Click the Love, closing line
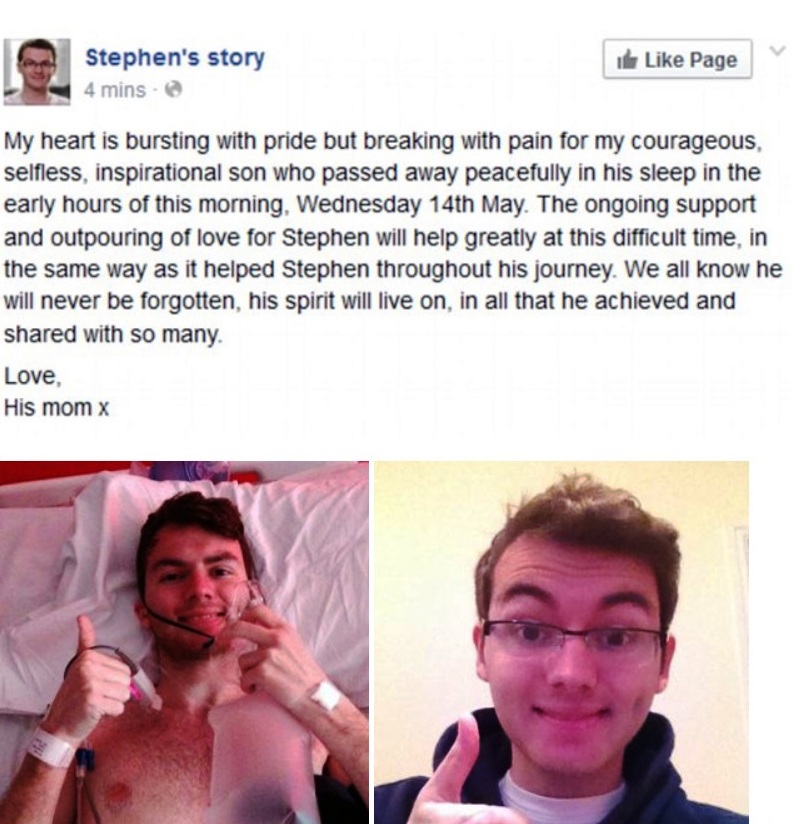Viewport: 792px width, 824px height. point(33,376)
